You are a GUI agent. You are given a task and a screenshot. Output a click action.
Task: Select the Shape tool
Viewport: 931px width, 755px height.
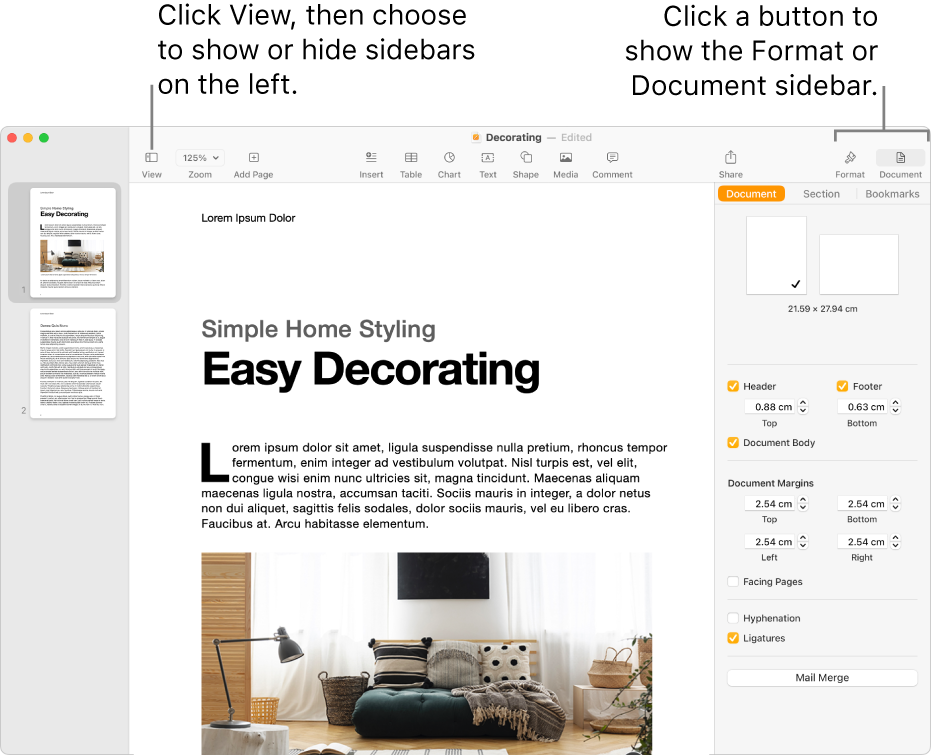tap(525, 157)
